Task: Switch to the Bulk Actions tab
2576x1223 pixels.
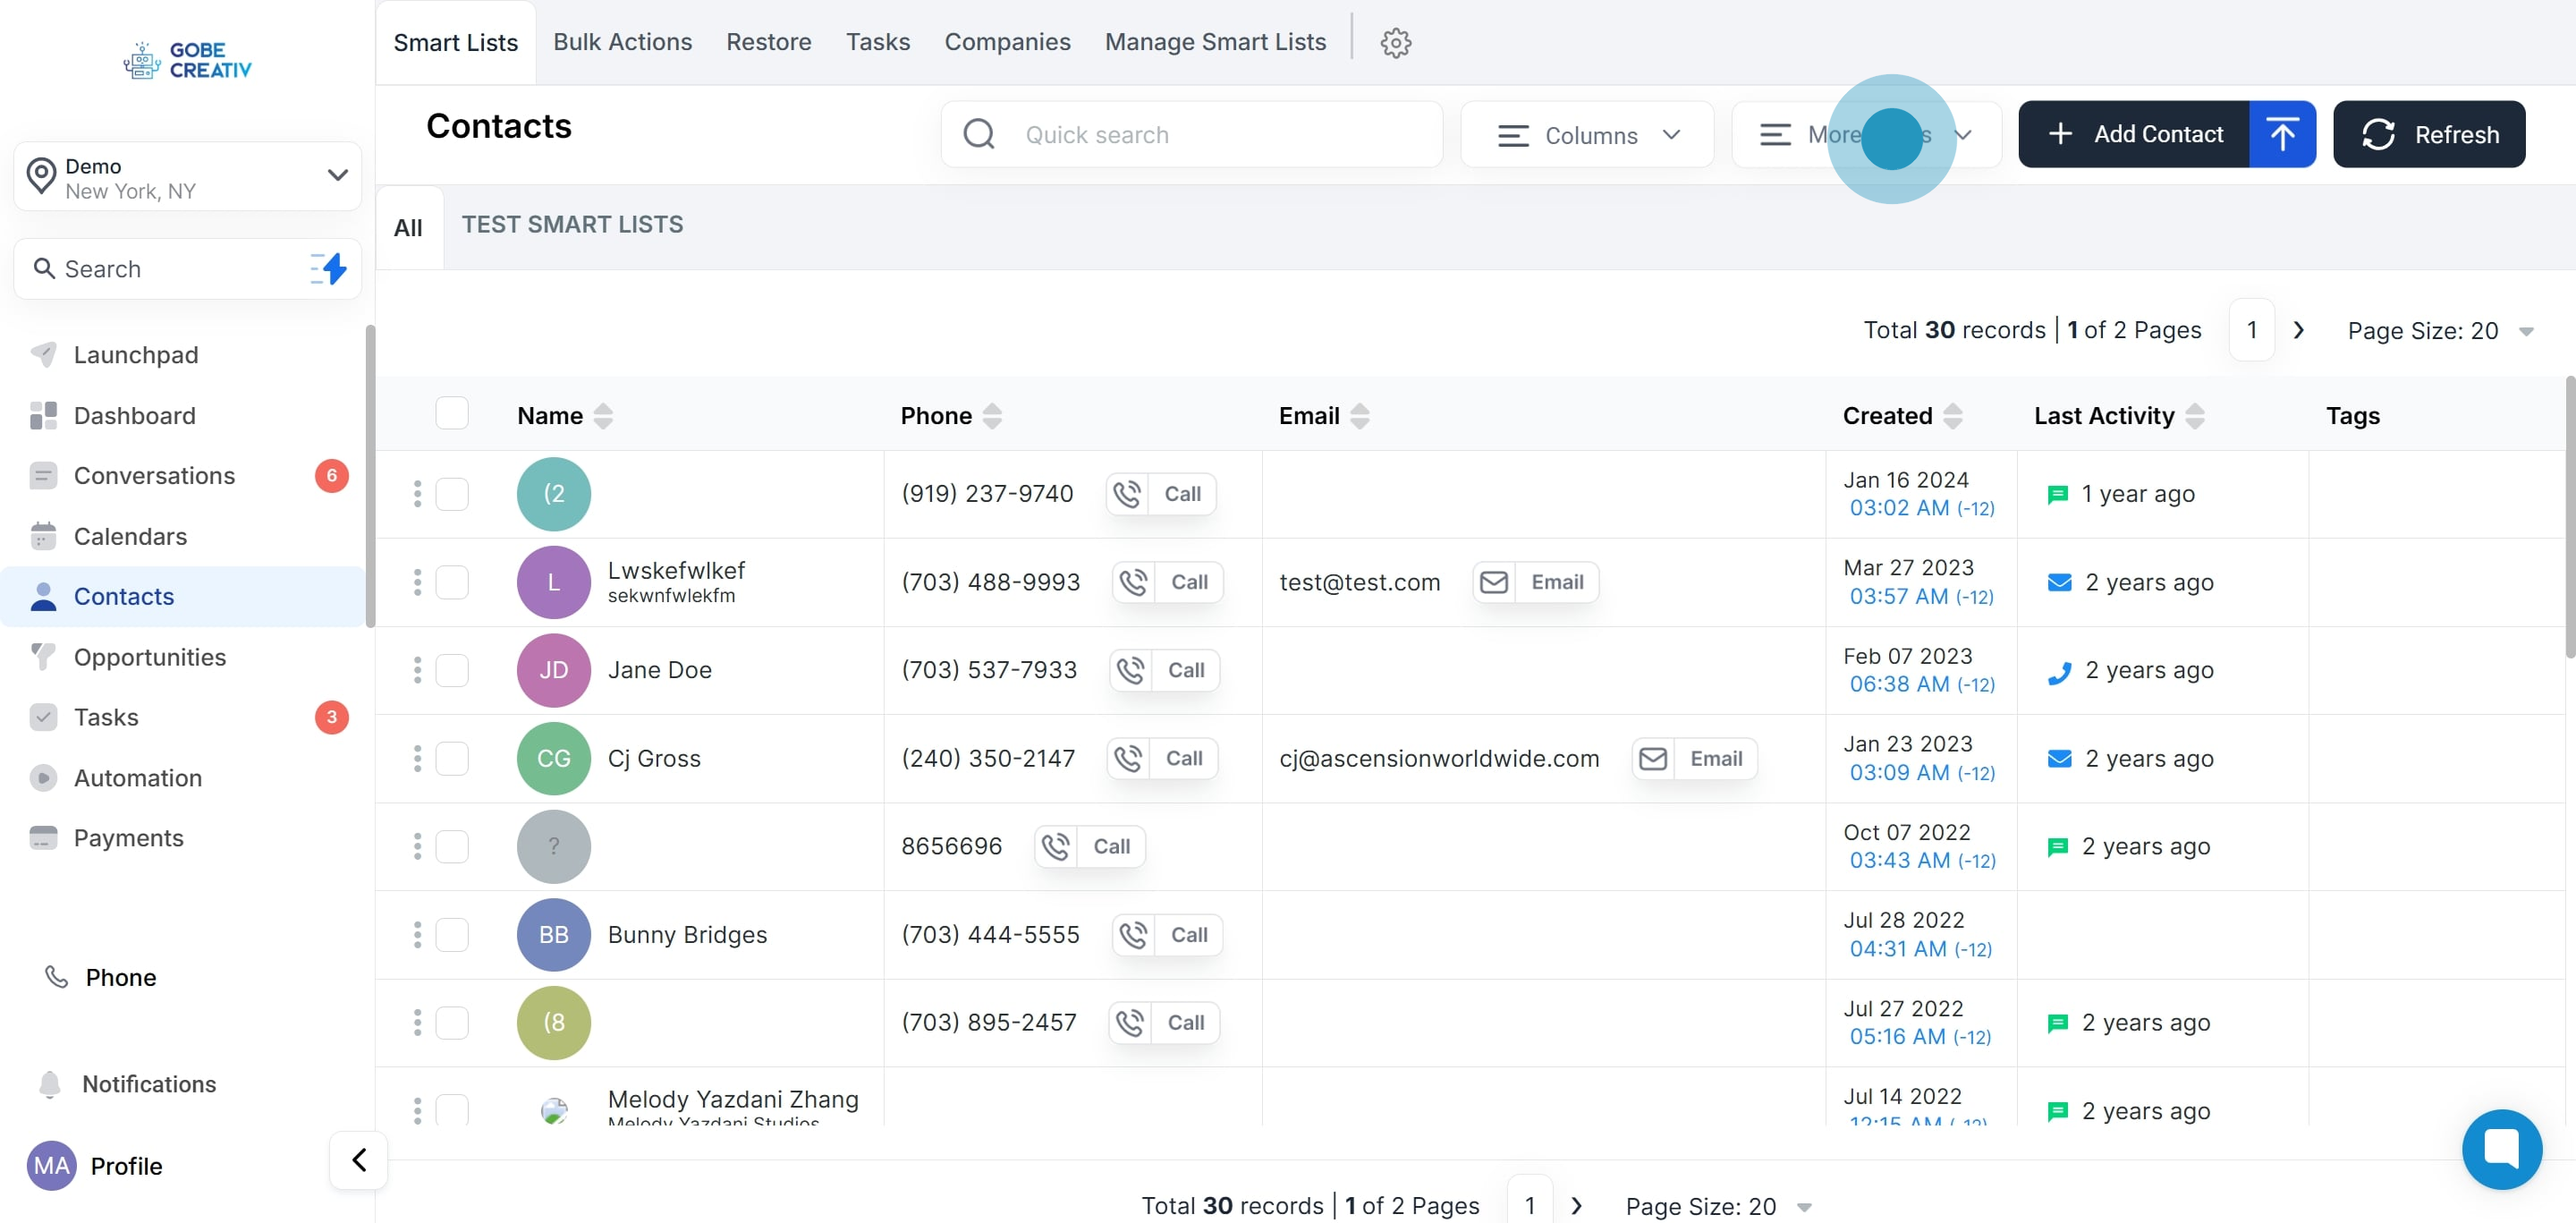Action: [x=622, y=42]
